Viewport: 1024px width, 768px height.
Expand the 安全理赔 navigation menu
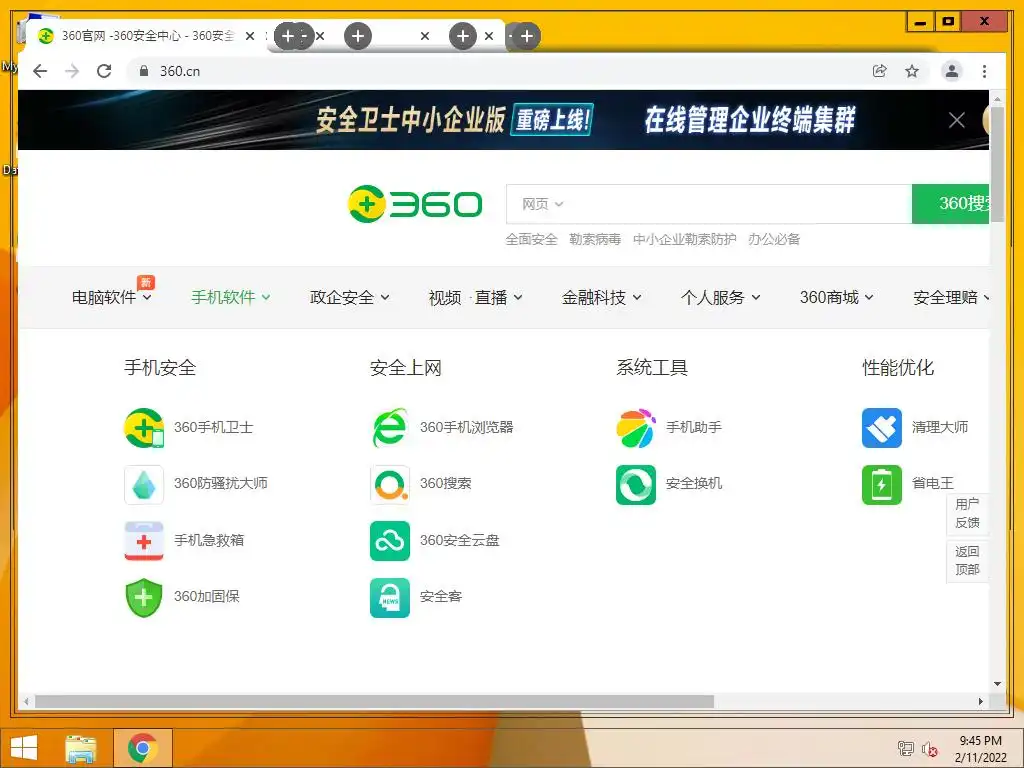pos(951,298)
